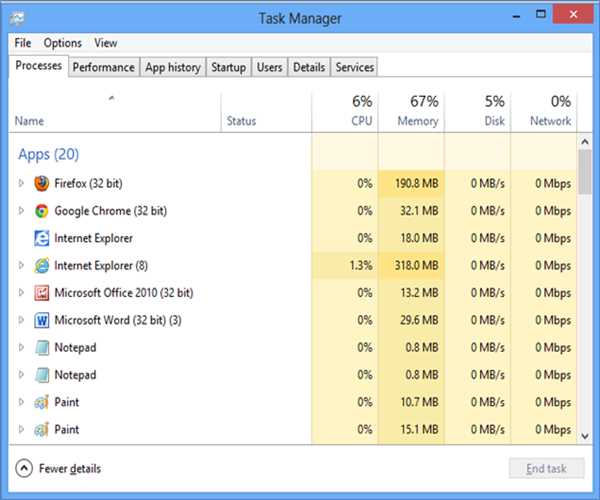Viewport: 600px width, 500px height.
Task: Expand the Google Chrome process group
Action: point(22,211)
